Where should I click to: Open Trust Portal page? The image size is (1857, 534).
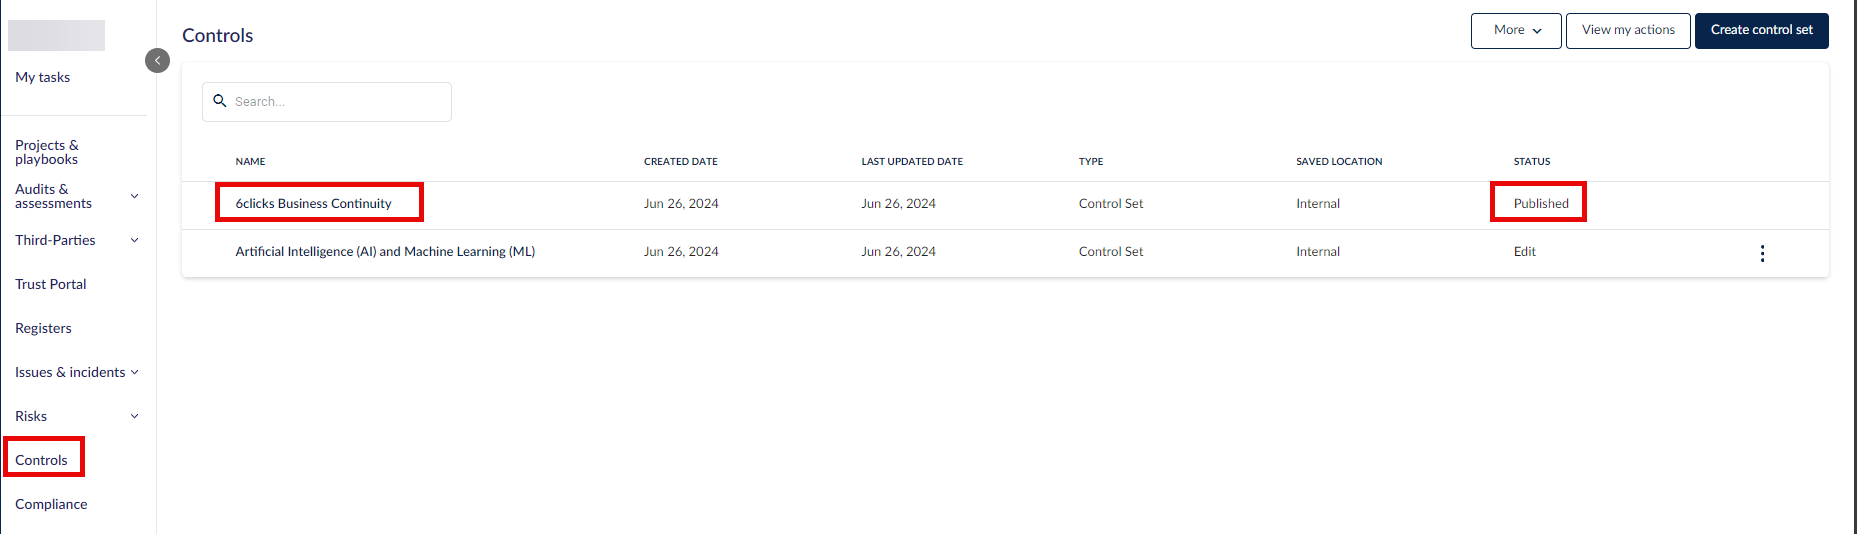(x=51, y=284)
